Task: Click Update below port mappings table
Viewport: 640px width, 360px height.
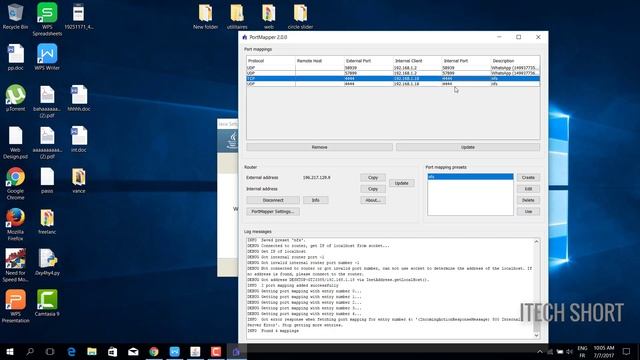Action: pos(468,147)
